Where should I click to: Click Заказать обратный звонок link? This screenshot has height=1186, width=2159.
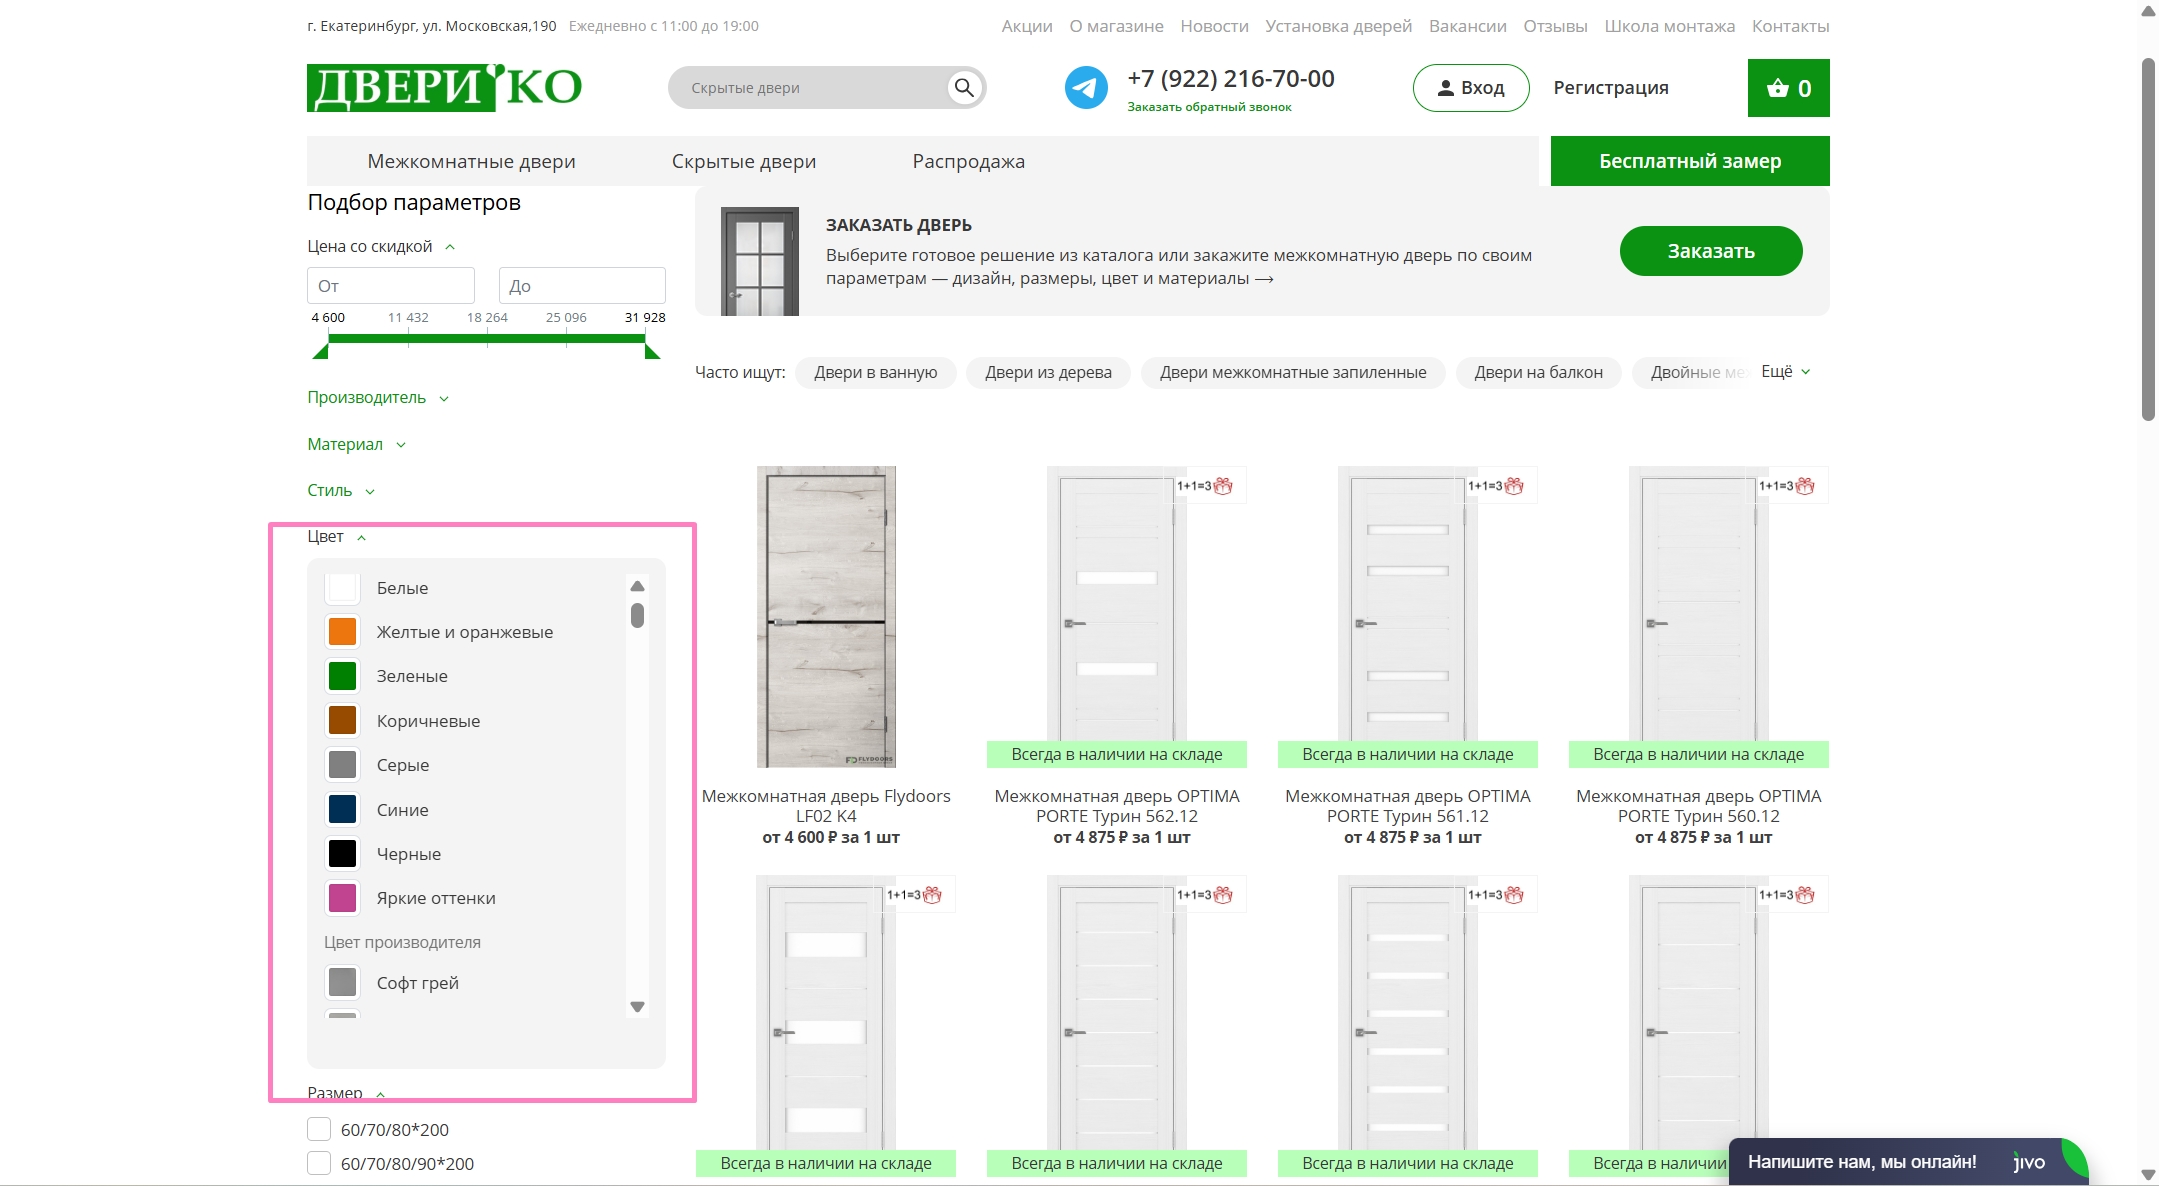click(1209, 107)
